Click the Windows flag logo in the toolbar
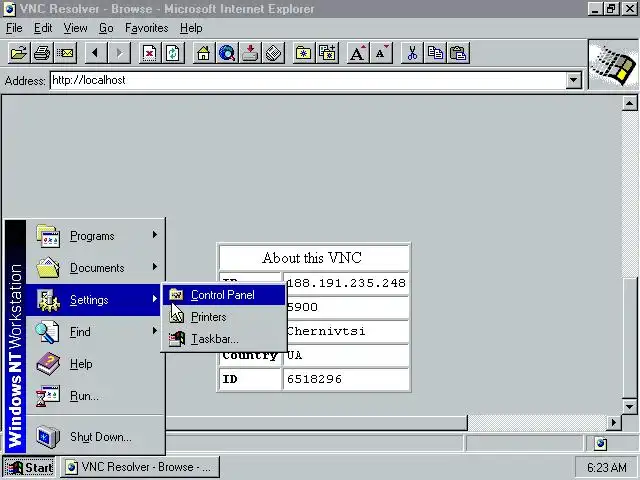 point(614,65)
